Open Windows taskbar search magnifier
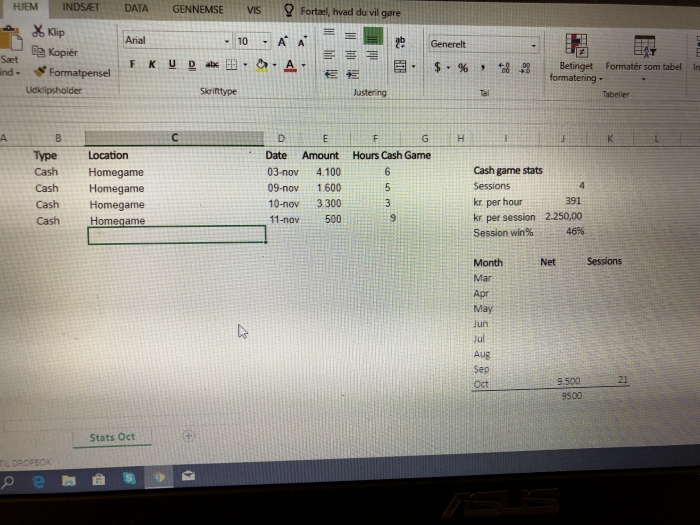Viewport: 700px width, 525px height. [8, 482]
